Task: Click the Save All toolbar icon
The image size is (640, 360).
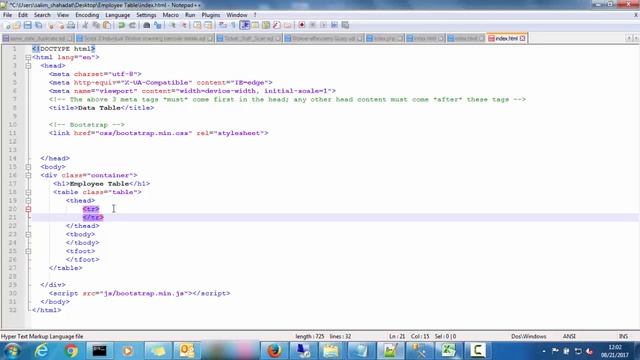Action: coord(38,25)
